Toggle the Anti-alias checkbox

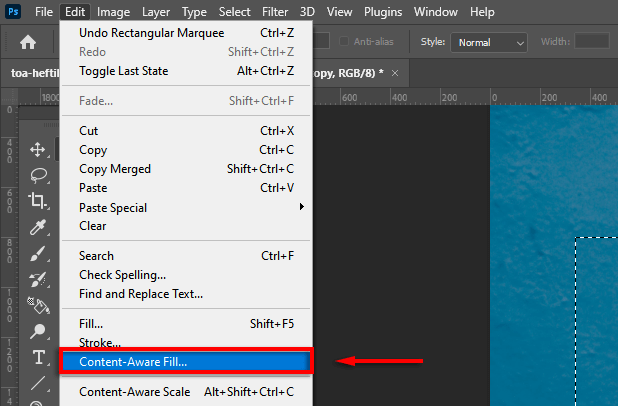344,41
